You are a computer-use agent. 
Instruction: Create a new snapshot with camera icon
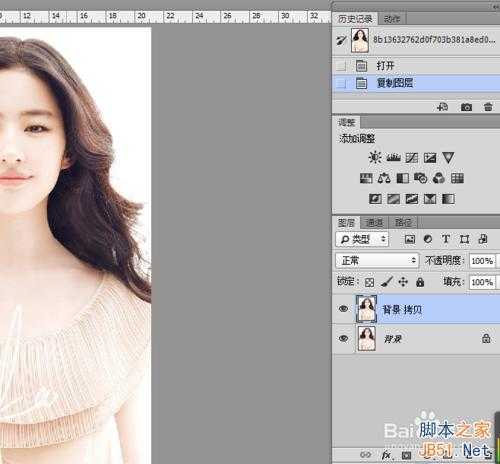[x=466, y=107]
